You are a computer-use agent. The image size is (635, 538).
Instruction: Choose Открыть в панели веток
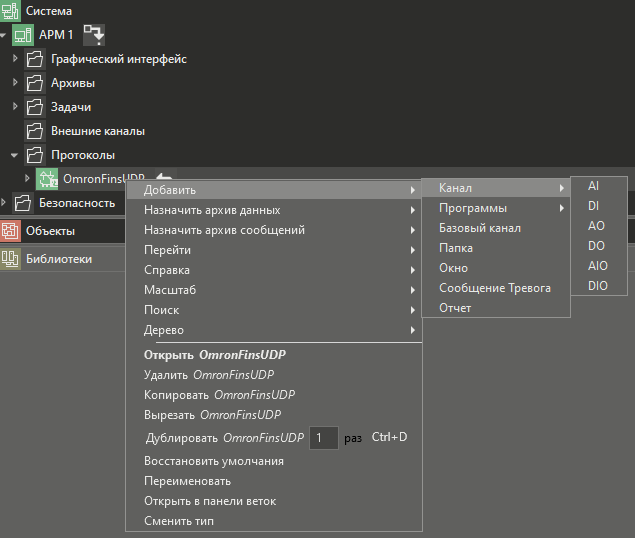274,501
